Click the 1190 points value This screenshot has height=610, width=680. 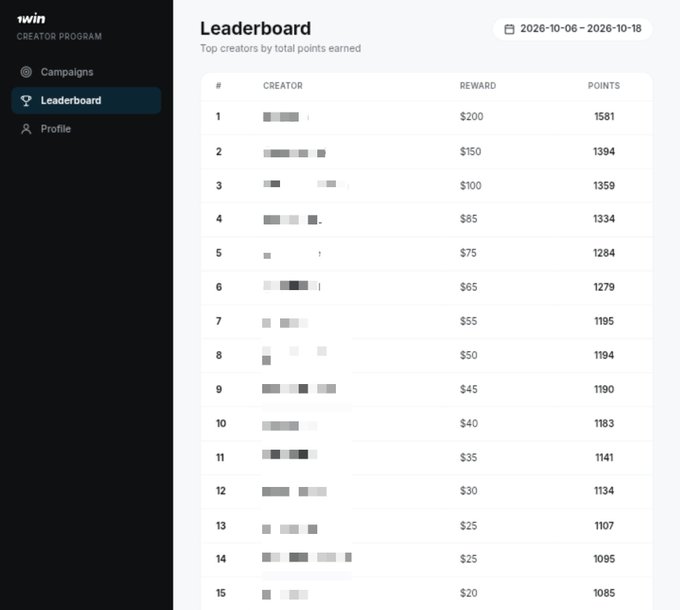[604, 389]
